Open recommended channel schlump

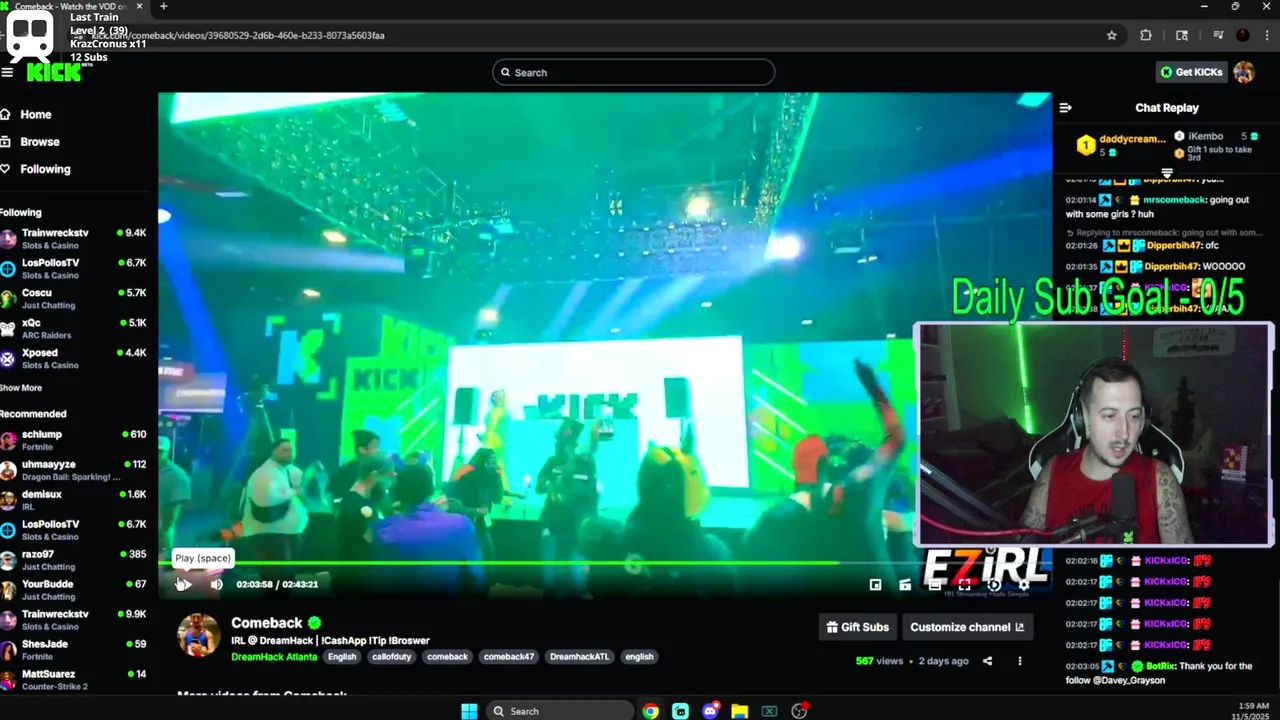pyautogui.click(x=74, y=440)
